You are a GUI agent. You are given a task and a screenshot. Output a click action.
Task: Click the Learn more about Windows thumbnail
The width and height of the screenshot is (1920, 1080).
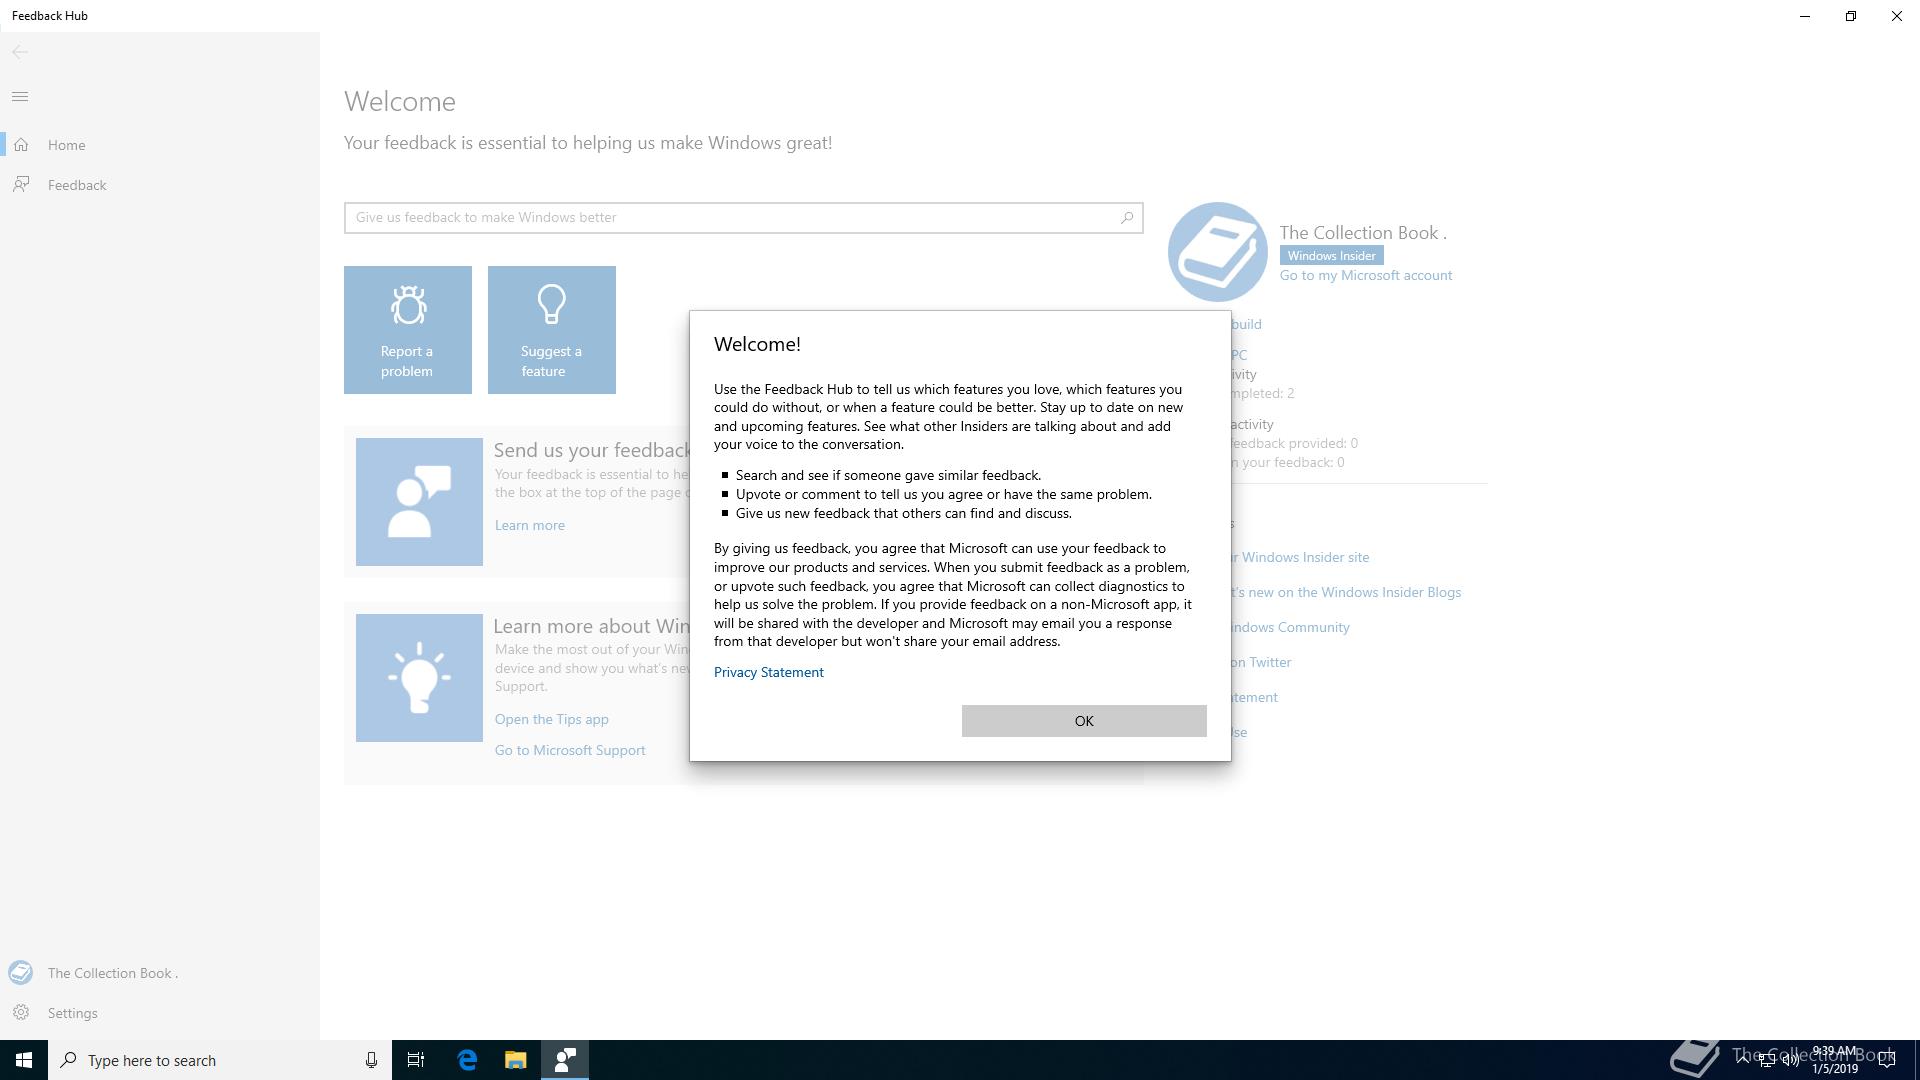click(x=419, y=678)
